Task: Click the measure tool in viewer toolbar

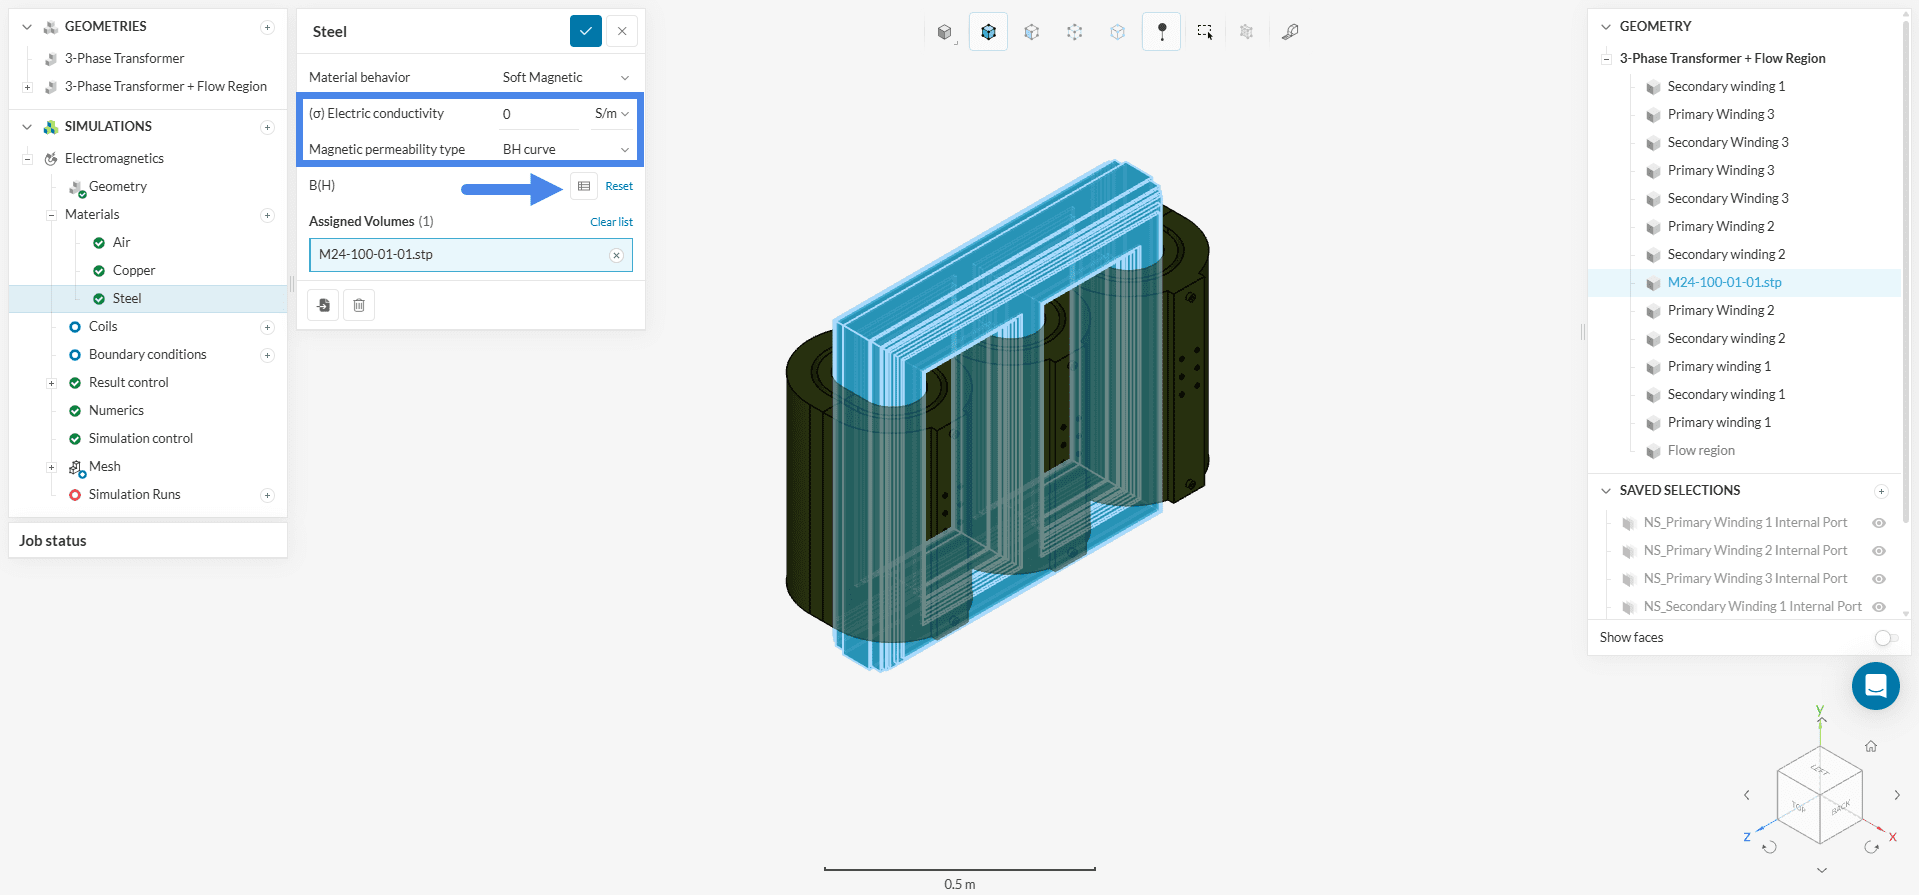Action: click(x=1290, y=32)
